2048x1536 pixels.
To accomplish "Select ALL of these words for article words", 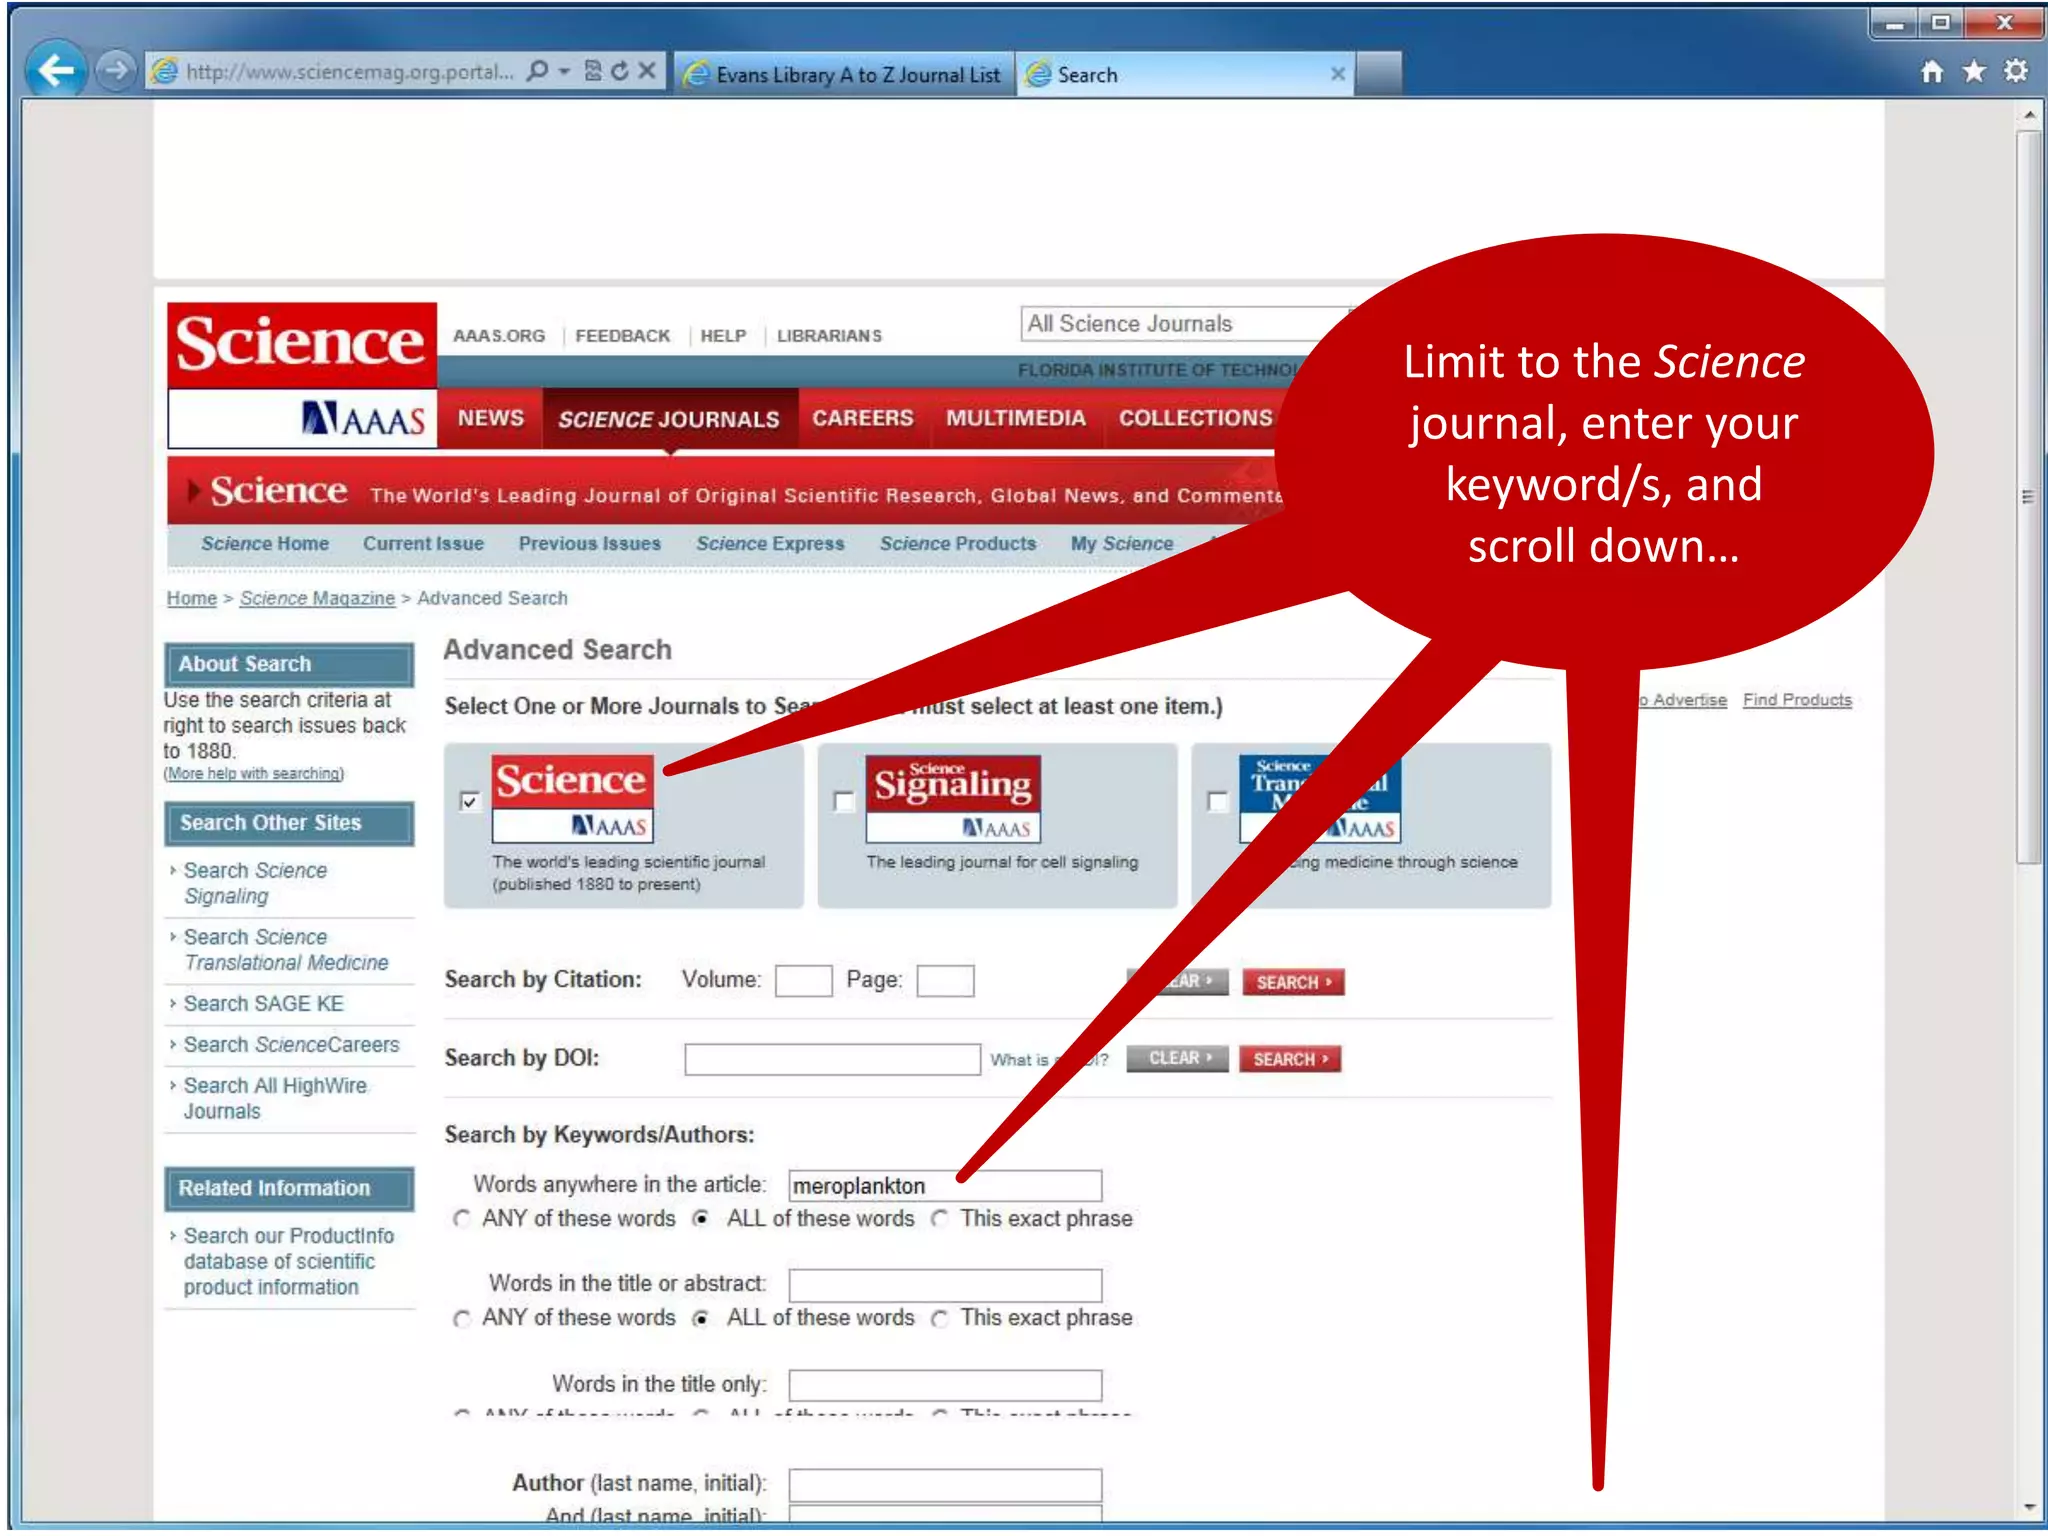I will click(x=701, y=1219).
